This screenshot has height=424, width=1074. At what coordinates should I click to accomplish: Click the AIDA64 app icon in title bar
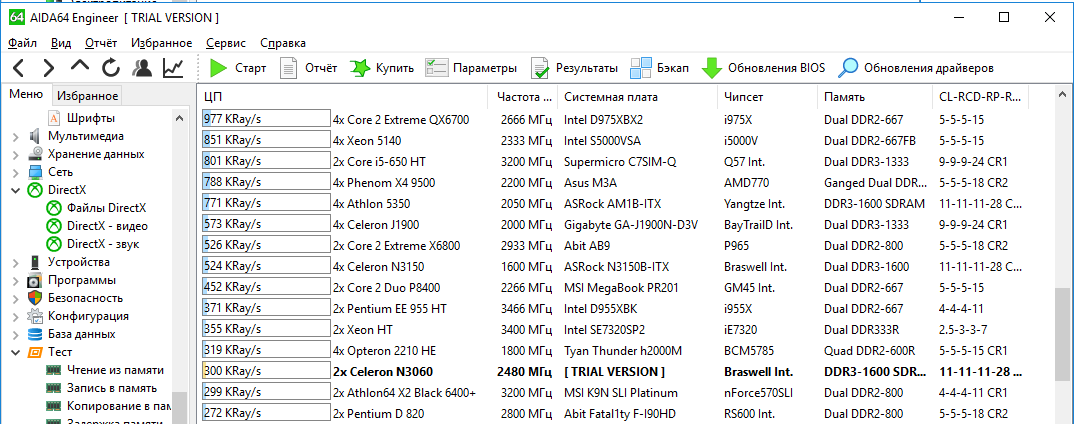(x=17, y=17)
